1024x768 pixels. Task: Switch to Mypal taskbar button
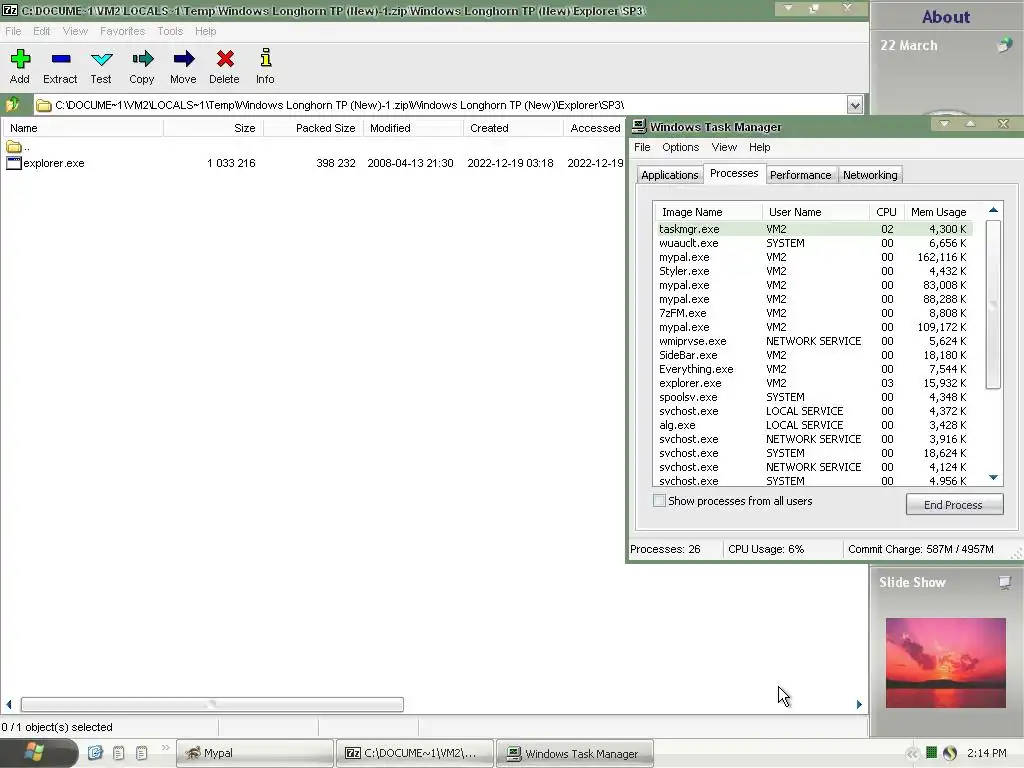(x=255, y=753)
